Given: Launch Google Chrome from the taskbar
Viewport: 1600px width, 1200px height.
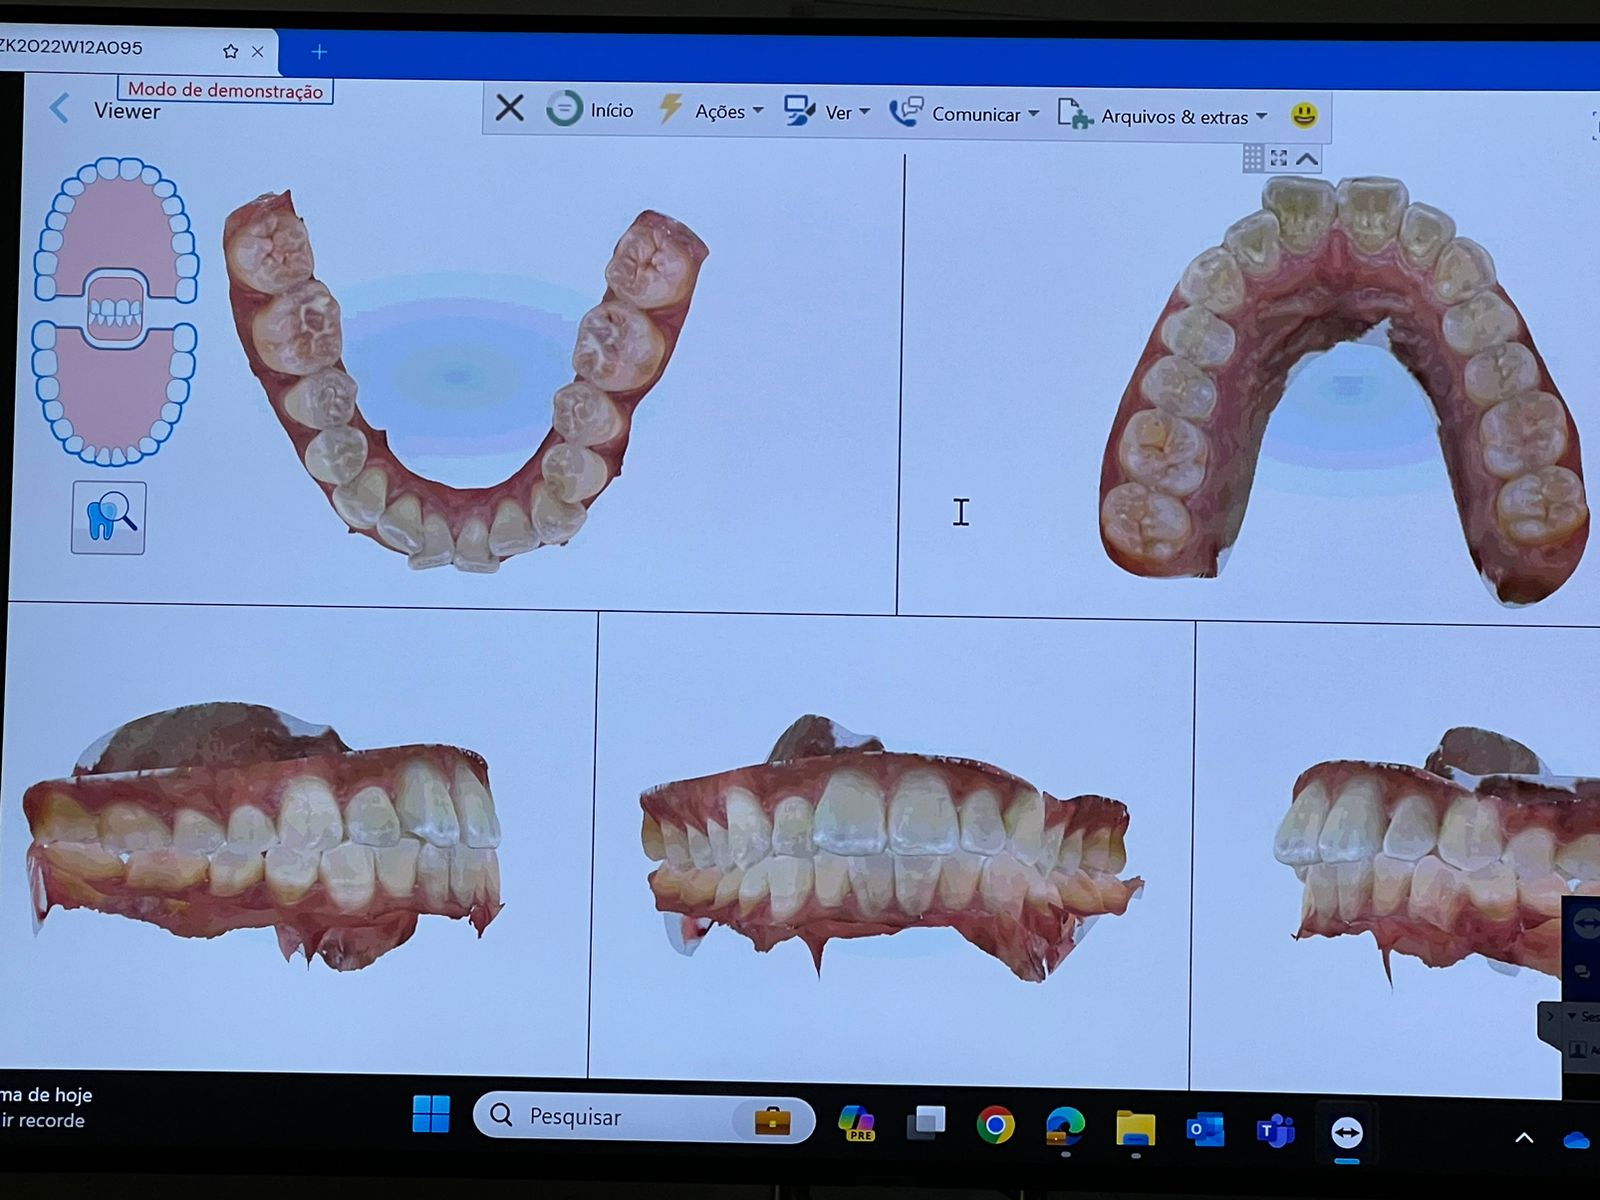Looking at the screenshot, I should (x=995, y=1126).
